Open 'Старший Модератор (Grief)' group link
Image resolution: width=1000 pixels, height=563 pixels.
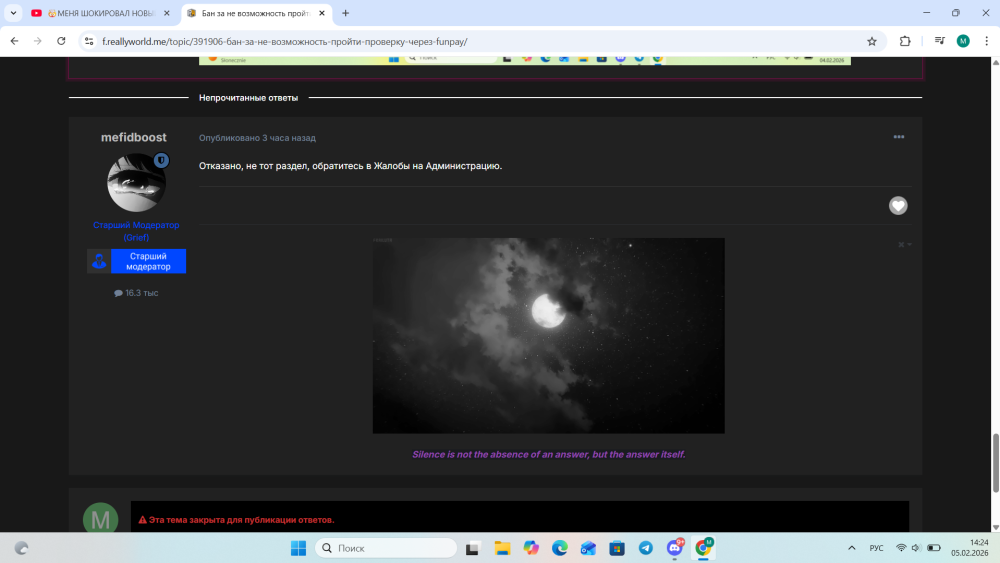136,231
